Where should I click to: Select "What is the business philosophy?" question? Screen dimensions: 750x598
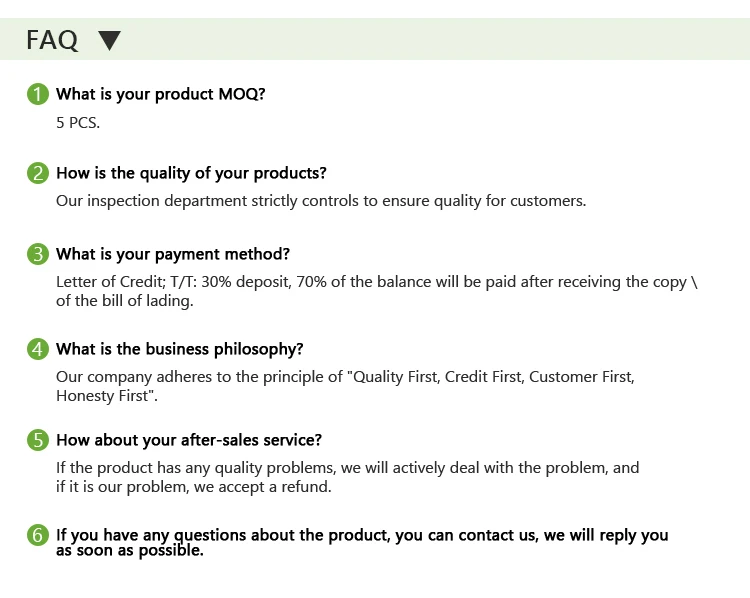click(x=180, y=349)
